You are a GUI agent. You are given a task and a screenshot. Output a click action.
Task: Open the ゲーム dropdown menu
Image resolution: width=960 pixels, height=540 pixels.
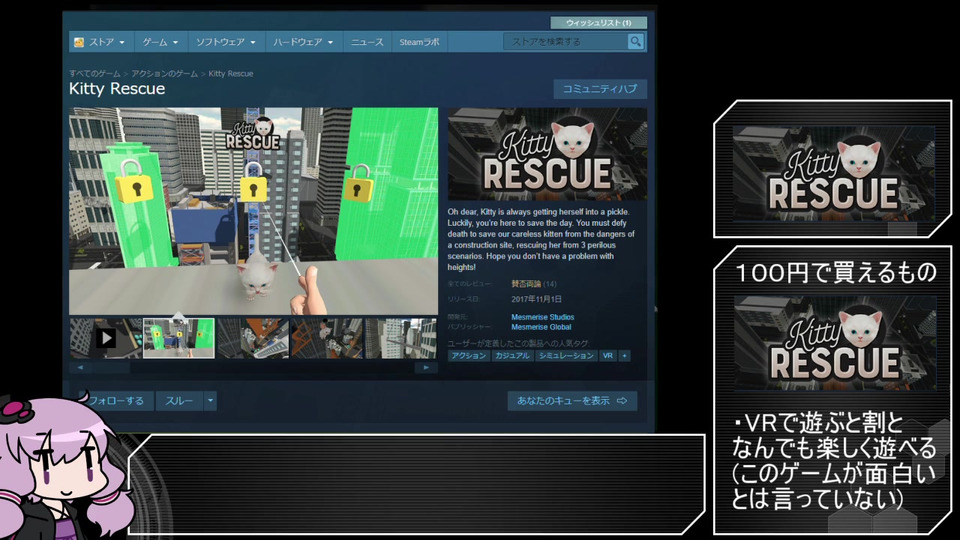click(160, 42)
